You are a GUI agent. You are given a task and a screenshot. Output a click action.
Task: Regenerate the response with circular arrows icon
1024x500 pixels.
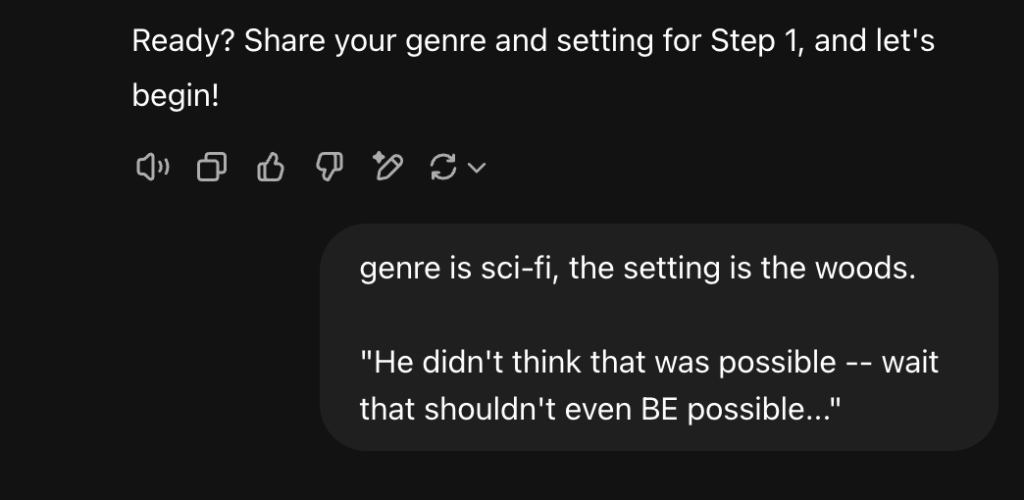(x=443, y=168)
